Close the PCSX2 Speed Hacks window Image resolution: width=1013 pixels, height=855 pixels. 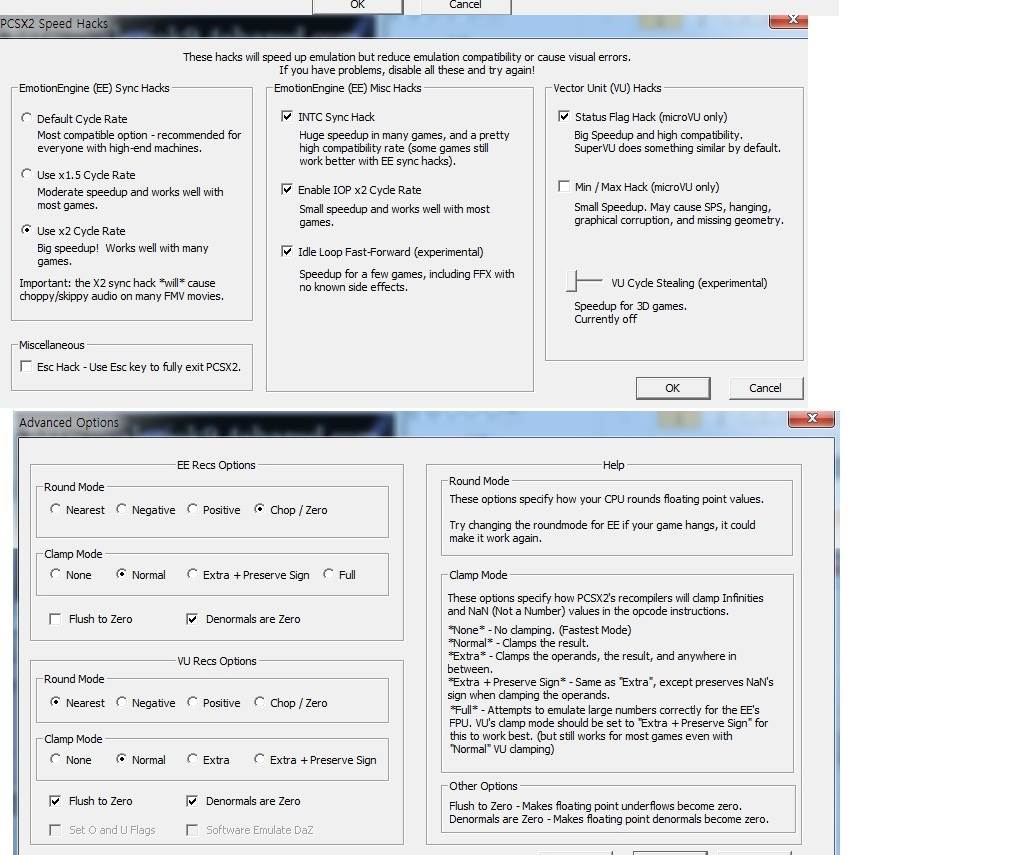tap(788, 19)
